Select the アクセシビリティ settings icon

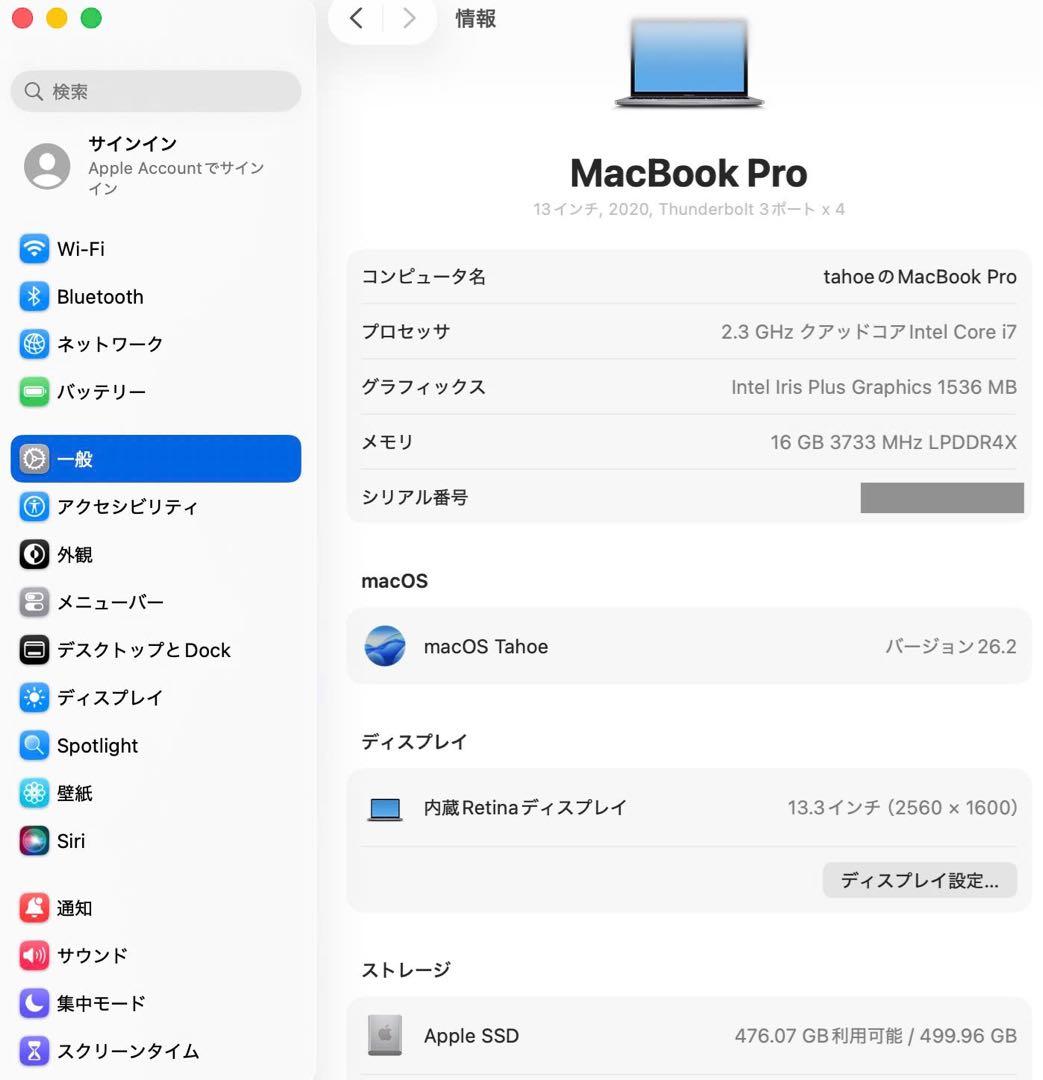click(34, 507)
